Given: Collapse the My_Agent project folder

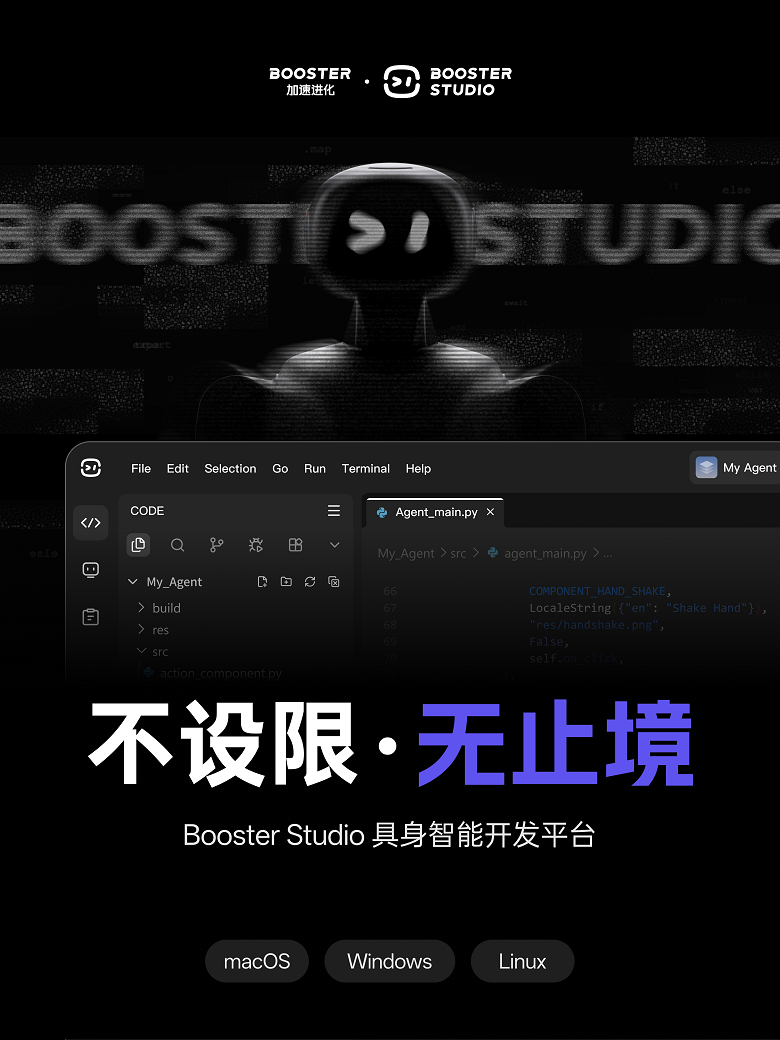Looking at the screenshot, I should [x=133, y=582].
